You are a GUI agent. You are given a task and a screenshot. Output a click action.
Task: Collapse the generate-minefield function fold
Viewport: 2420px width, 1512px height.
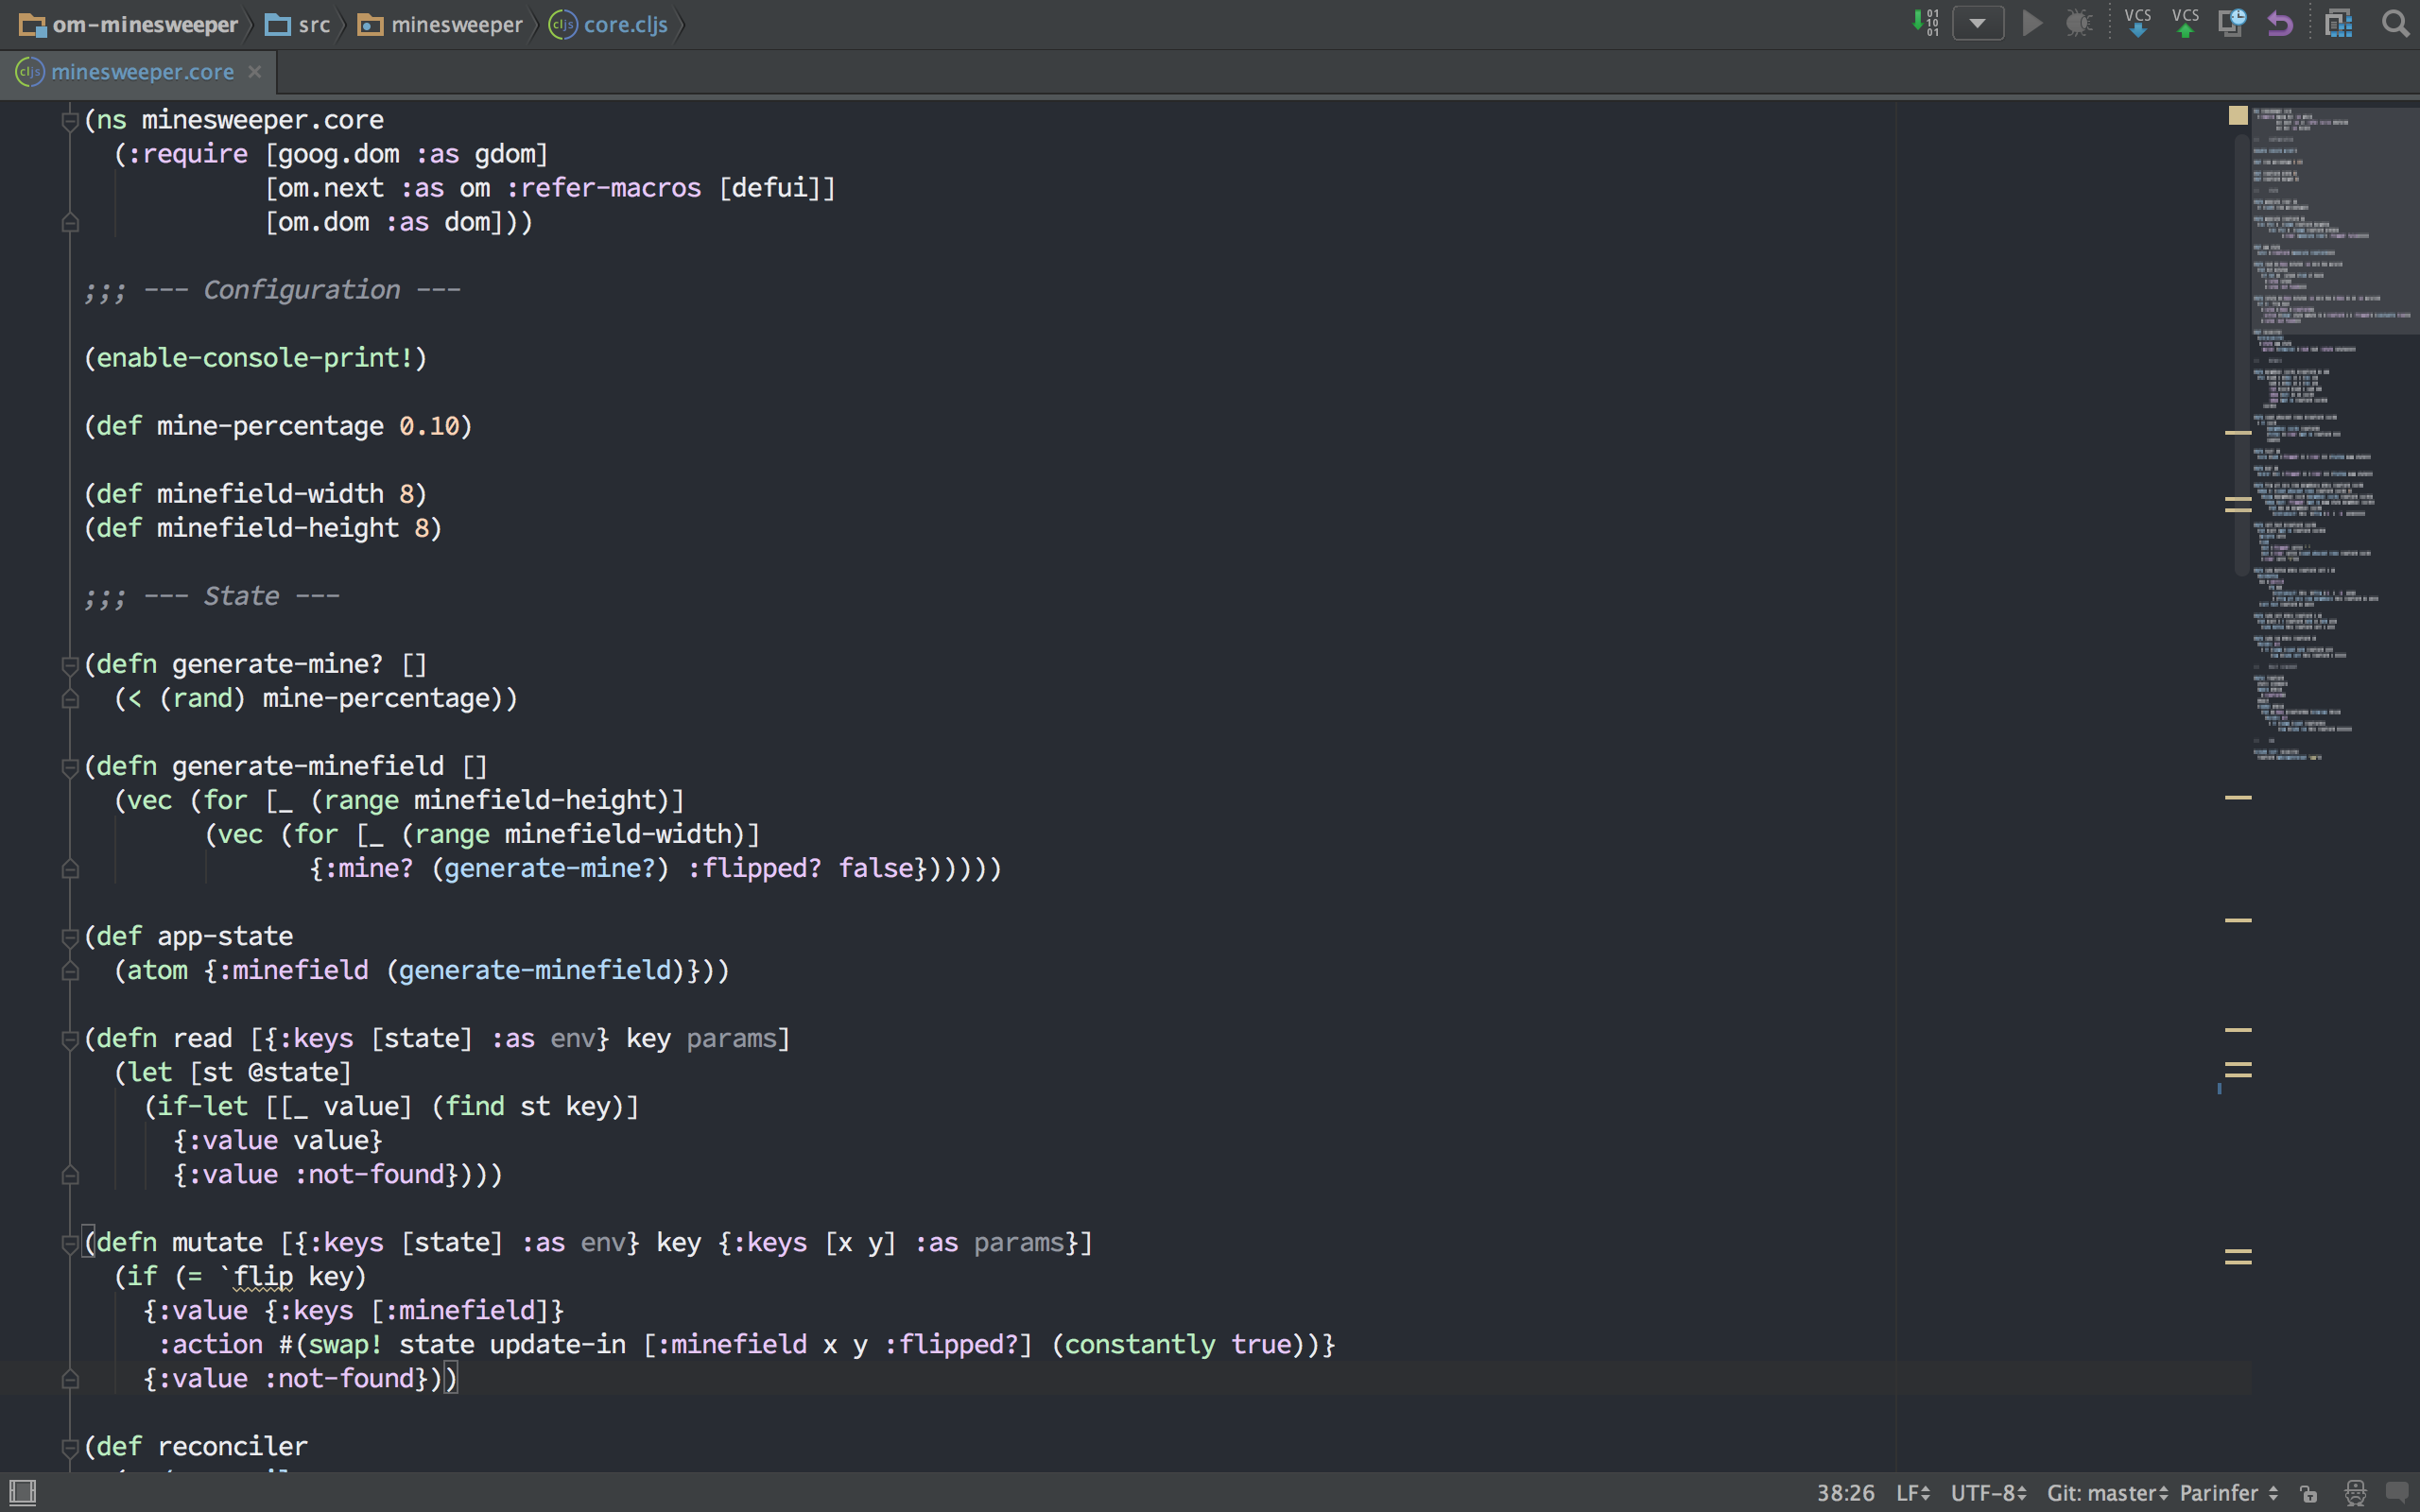point(70,767)
